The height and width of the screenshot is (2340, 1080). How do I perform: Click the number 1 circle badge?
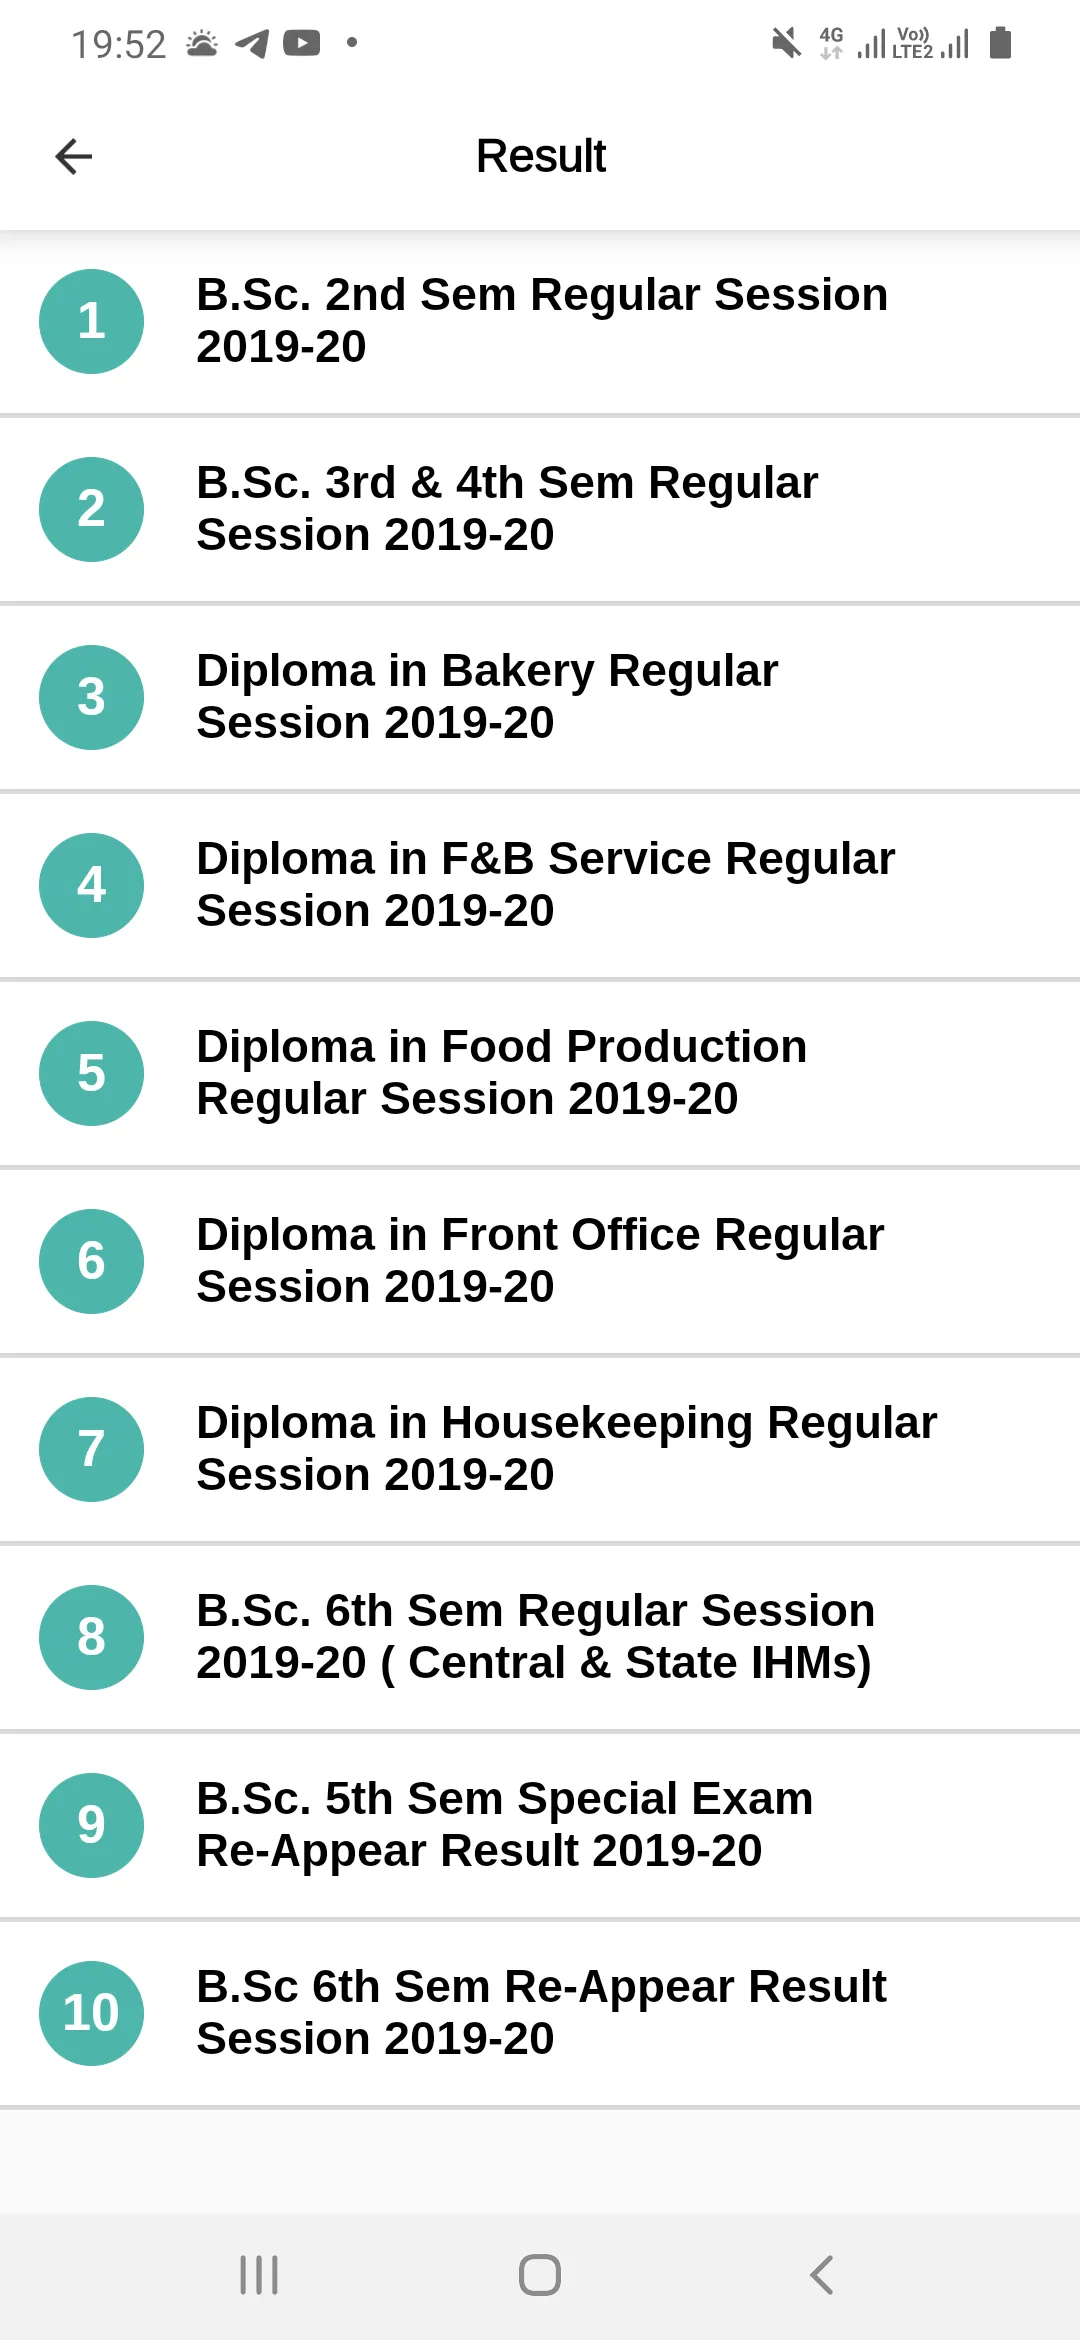point(91,321)
